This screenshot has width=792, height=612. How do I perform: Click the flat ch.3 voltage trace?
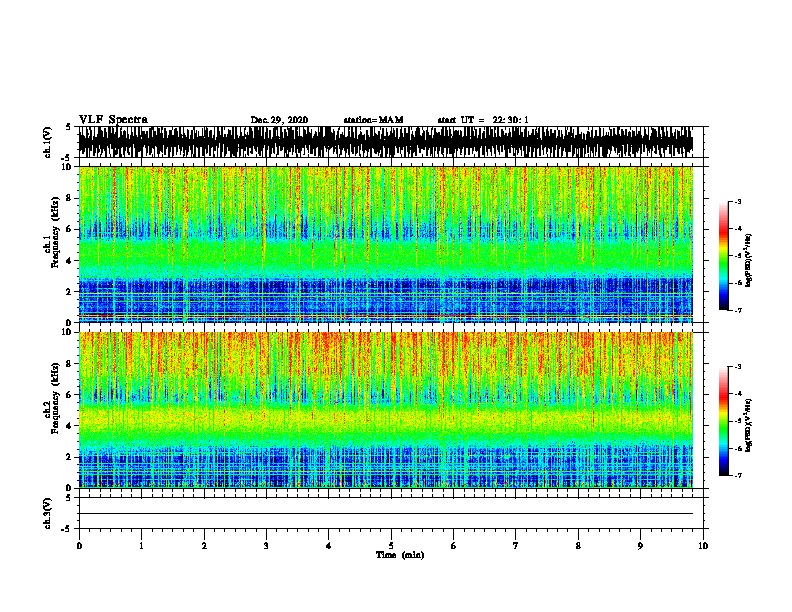click(386, 514)
